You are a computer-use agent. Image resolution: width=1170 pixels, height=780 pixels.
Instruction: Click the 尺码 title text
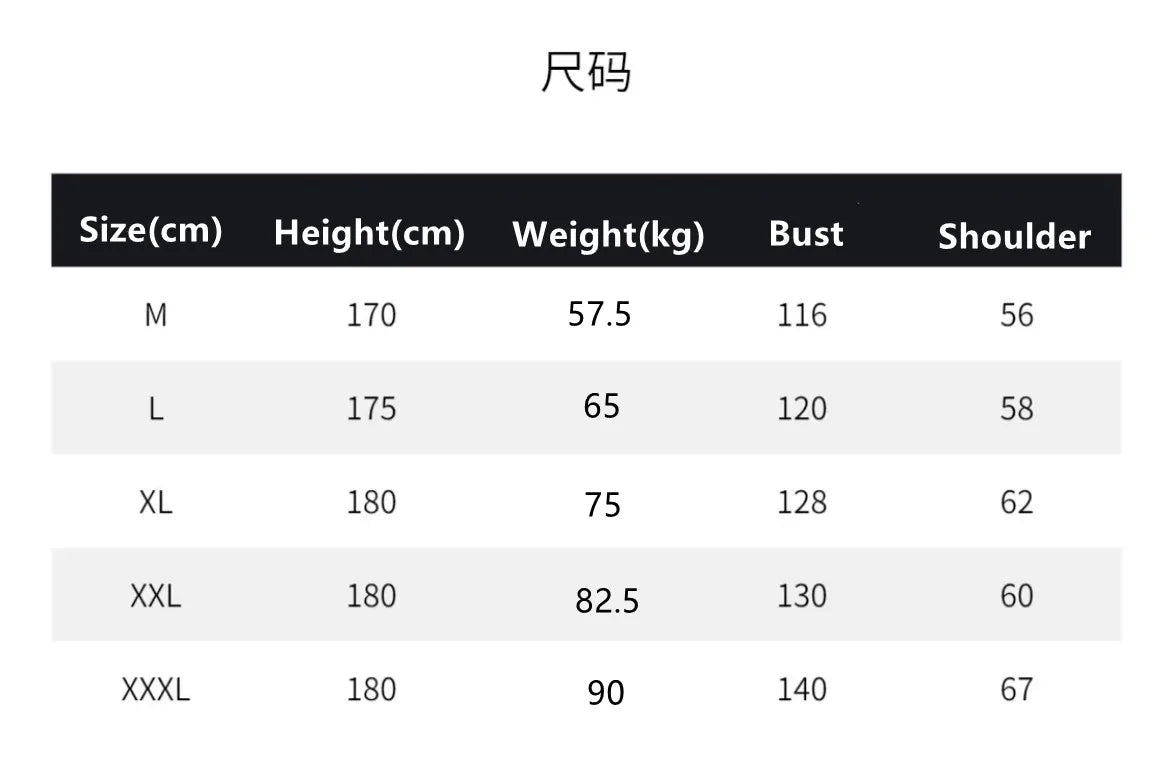pos(586,73)
